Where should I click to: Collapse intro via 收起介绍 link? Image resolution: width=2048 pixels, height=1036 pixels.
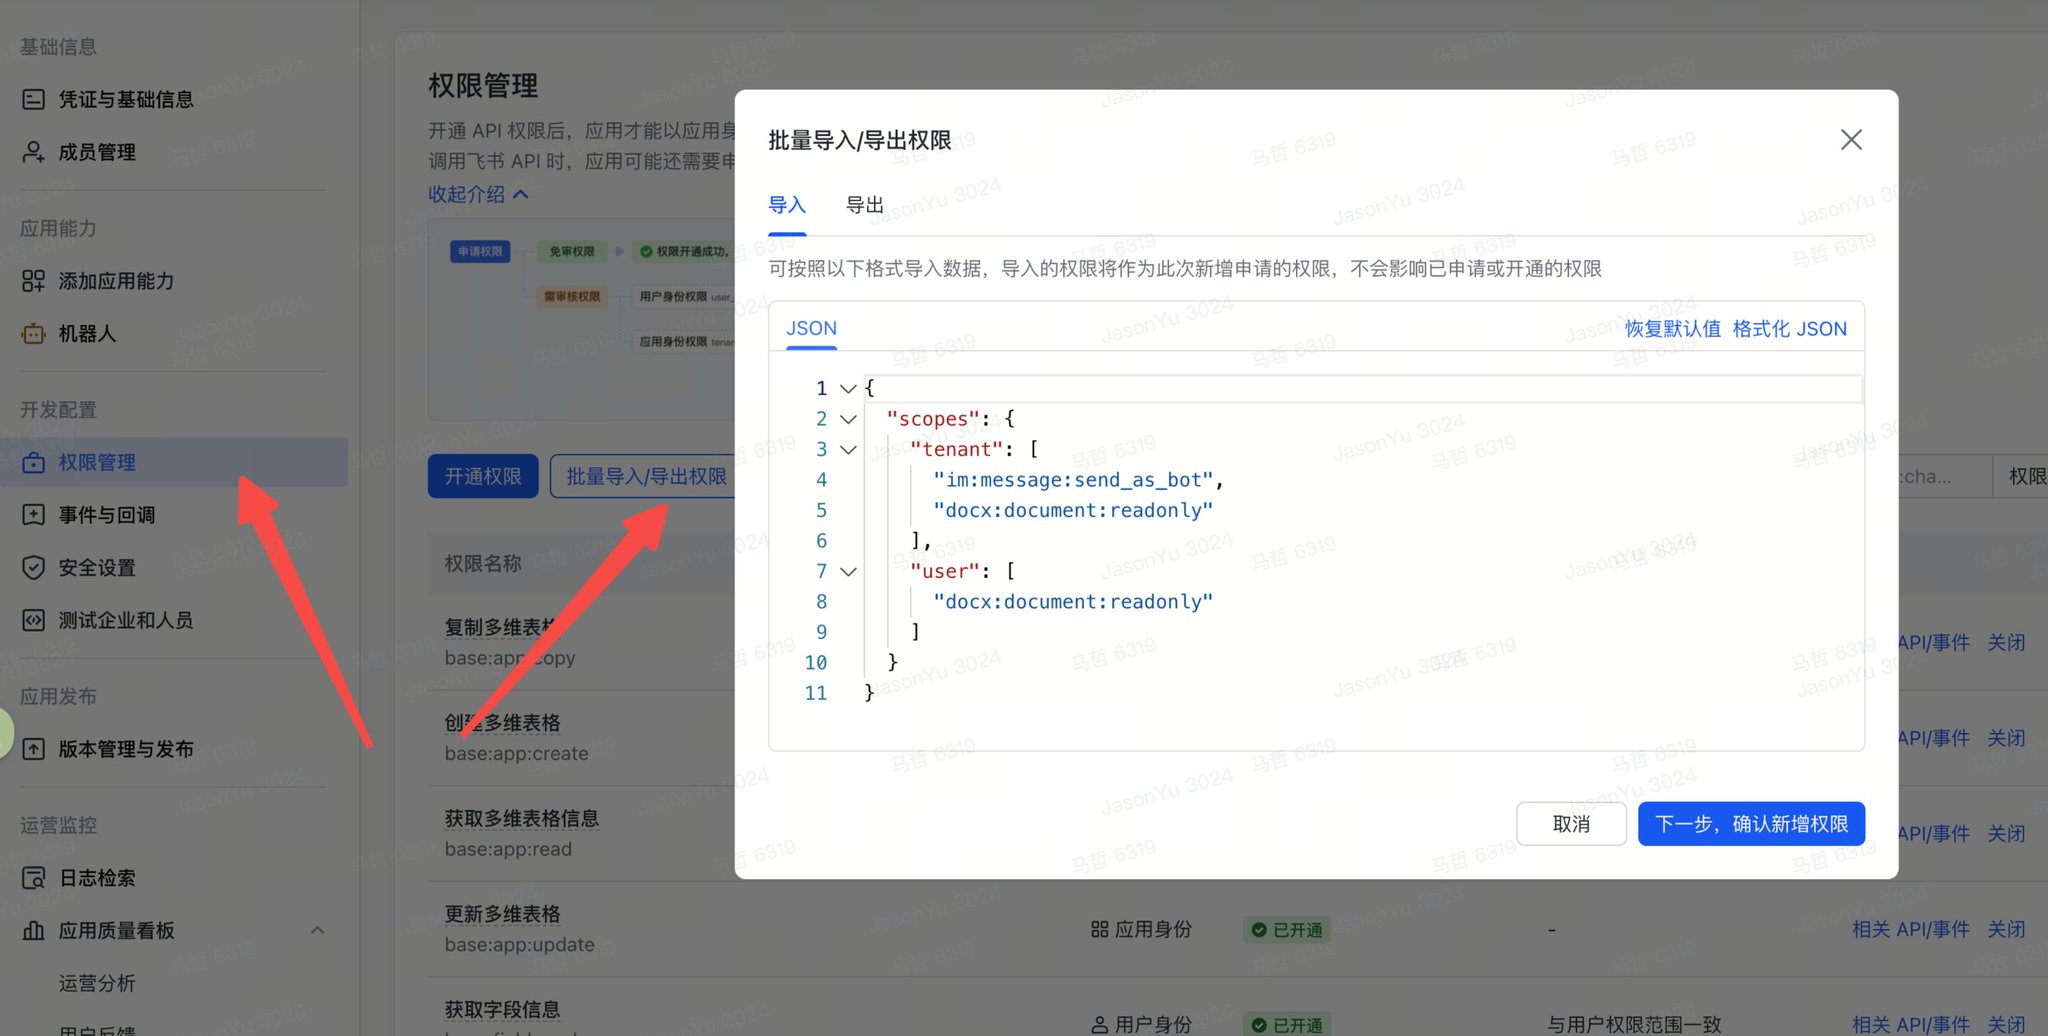(478, 194)
